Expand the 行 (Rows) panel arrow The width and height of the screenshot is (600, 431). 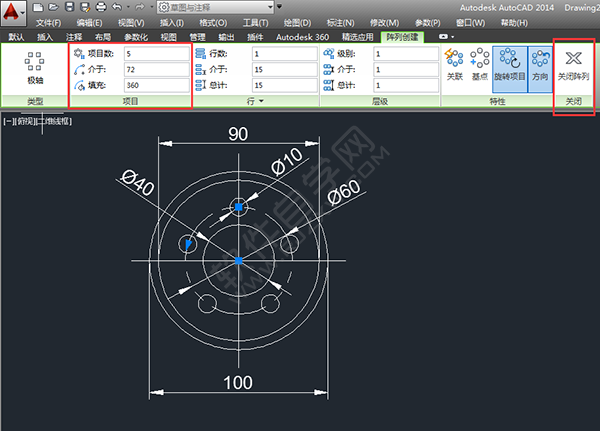[x=261, y=102]
